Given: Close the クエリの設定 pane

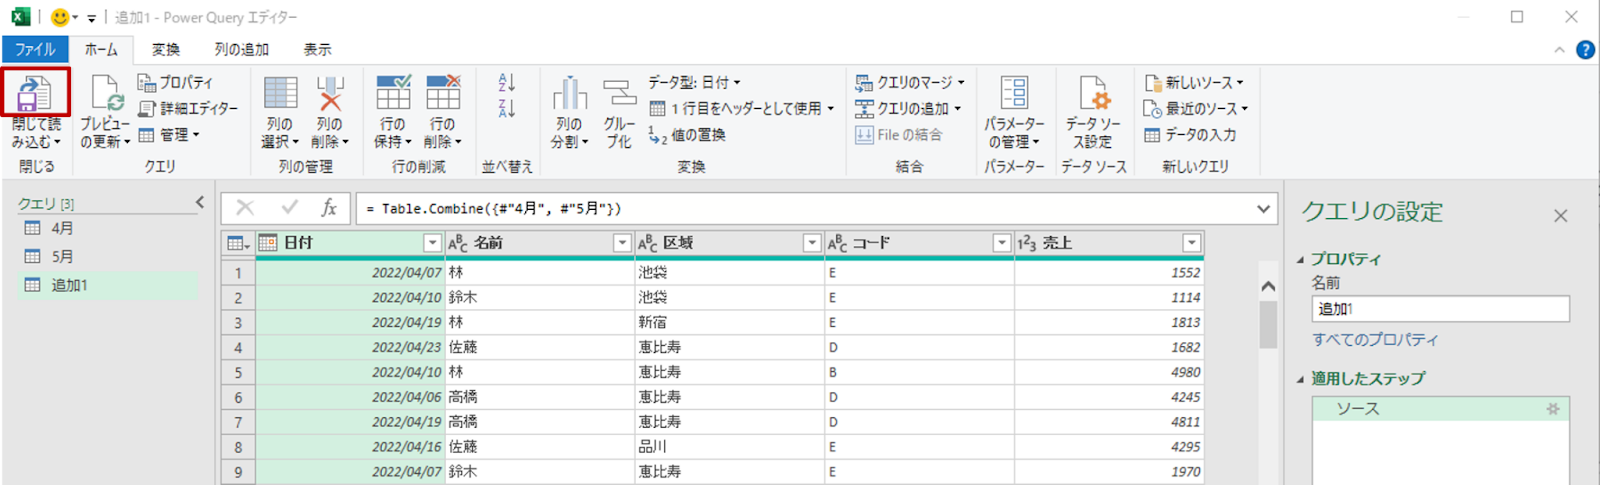Looking at the screenshot, I should (1560, 216).
